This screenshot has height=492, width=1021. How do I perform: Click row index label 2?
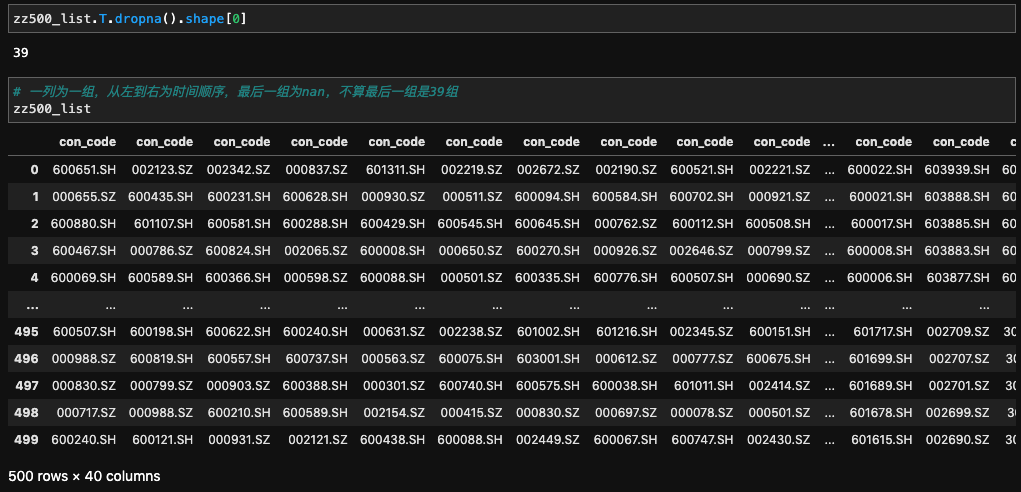pos(34,223)
